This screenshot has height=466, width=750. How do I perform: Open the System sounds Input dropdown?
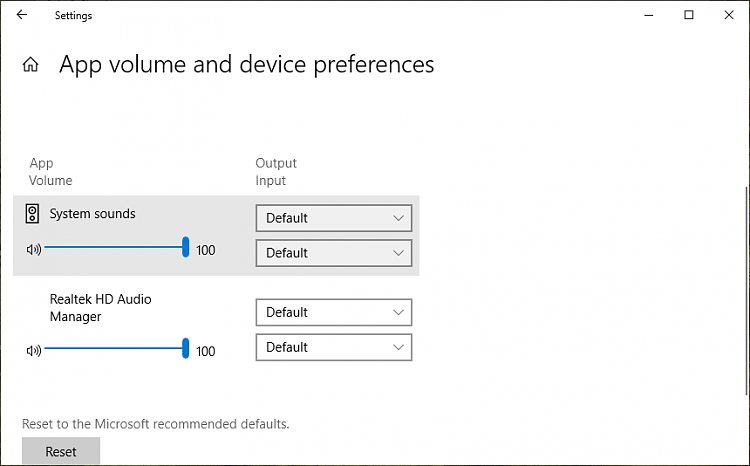(x=334, y=253)
